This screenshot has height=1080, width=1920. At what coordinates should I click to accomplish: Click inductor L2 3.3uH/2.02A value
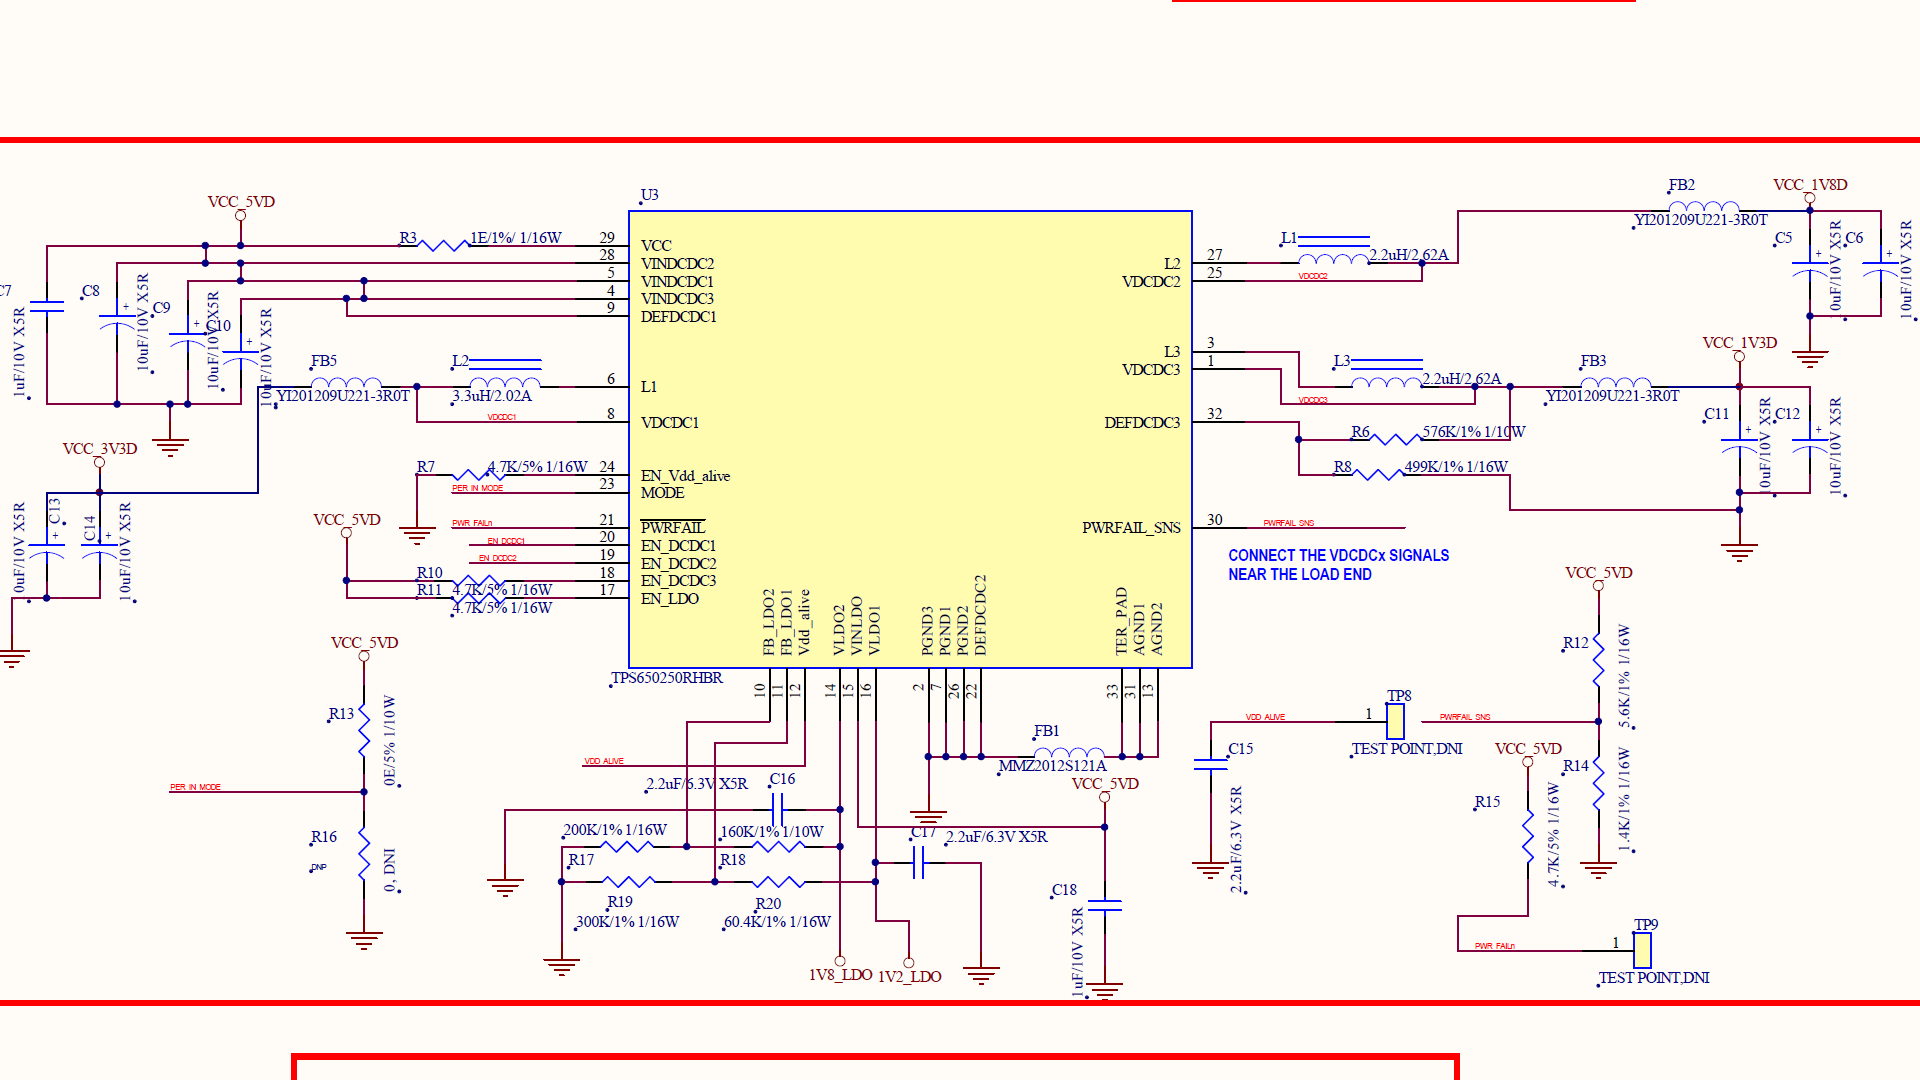click(x=492, y=396)
